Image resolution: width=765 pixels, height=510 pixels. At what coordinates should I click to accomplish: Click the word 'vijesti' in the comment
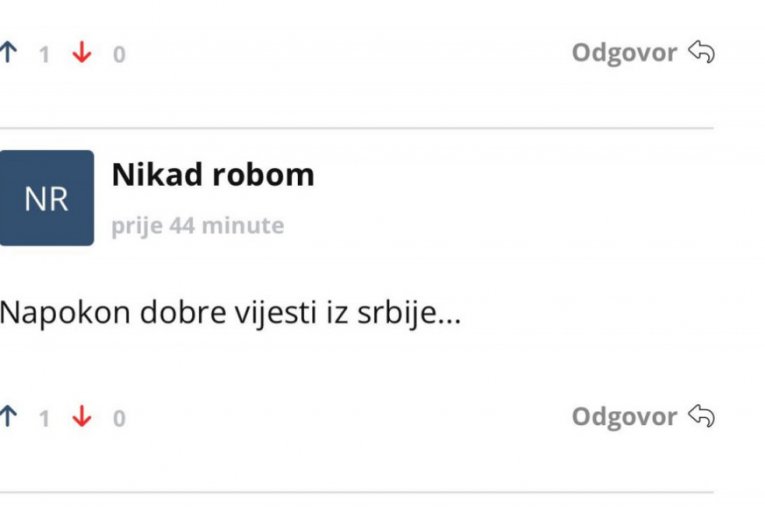click(x=276, y=312)
